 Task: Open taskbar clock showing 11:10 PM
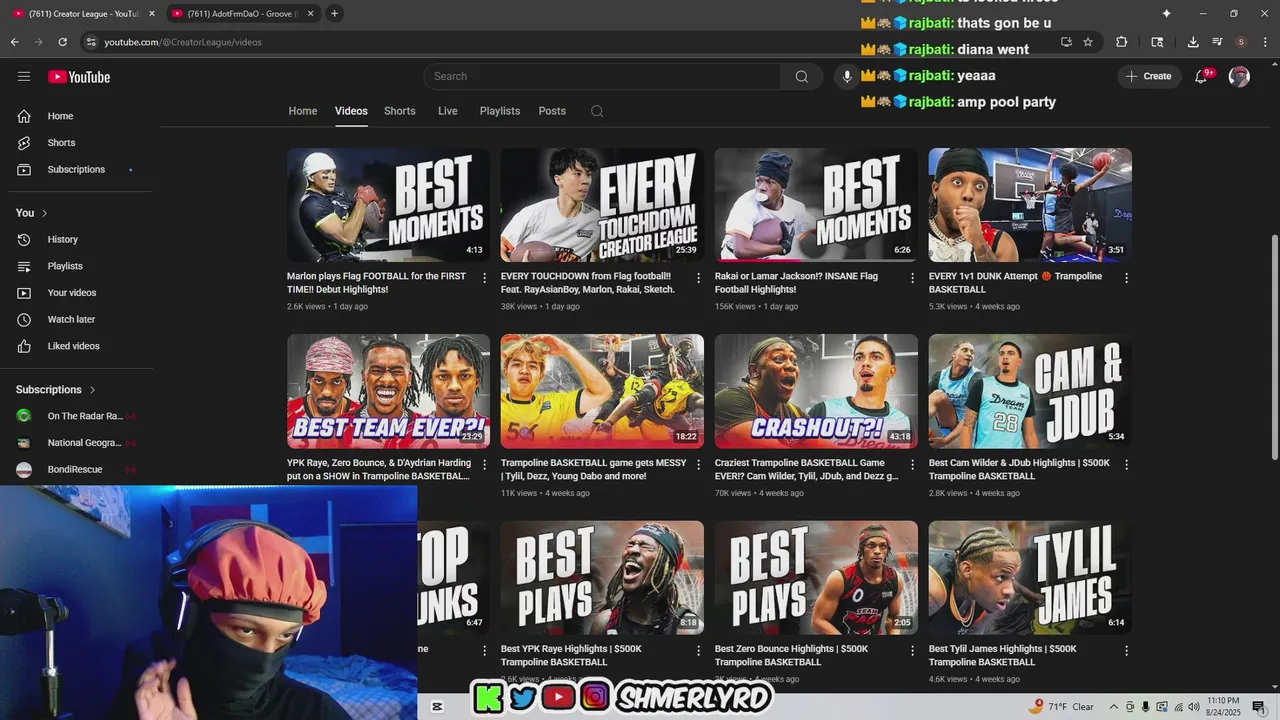click(1223, 707)
